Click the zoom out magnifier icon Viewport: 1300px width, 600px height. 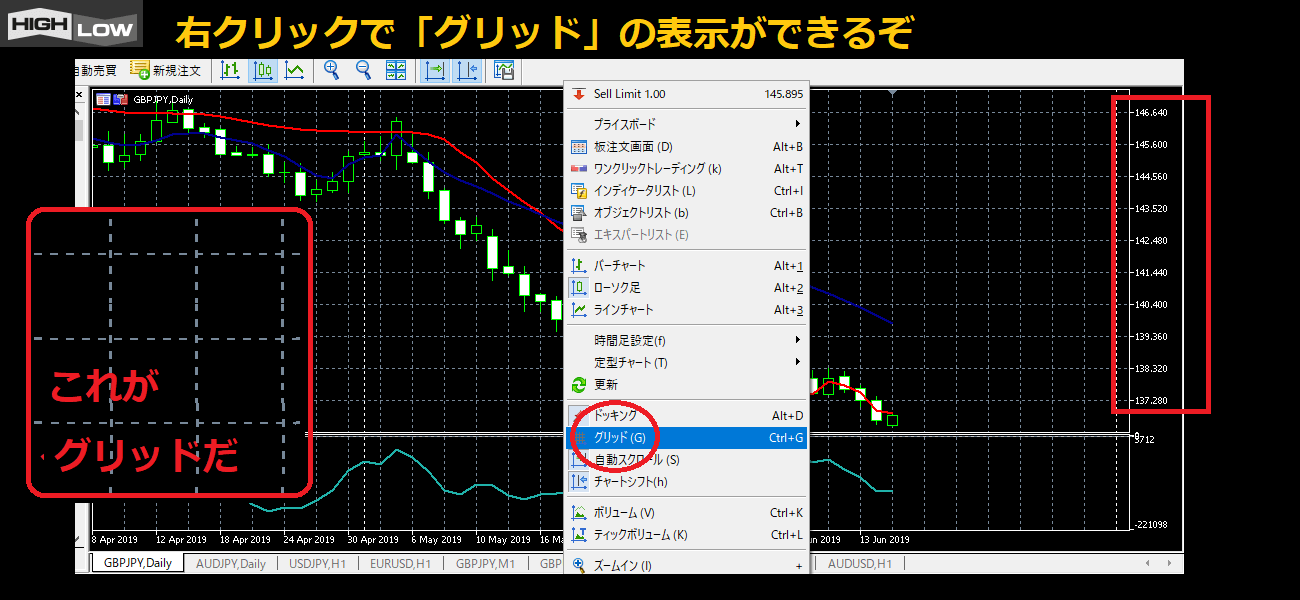[x=363, y=71]
